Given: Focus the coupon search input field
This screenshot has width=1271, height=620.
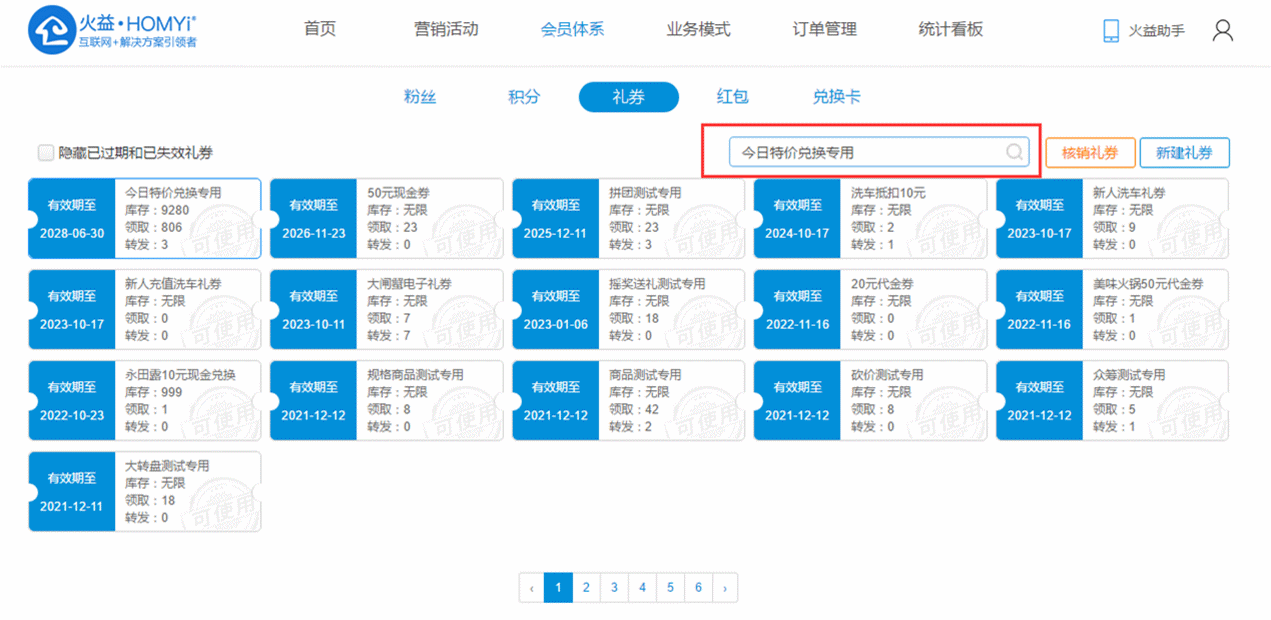Looking at the screenshot, I should 865,152.
